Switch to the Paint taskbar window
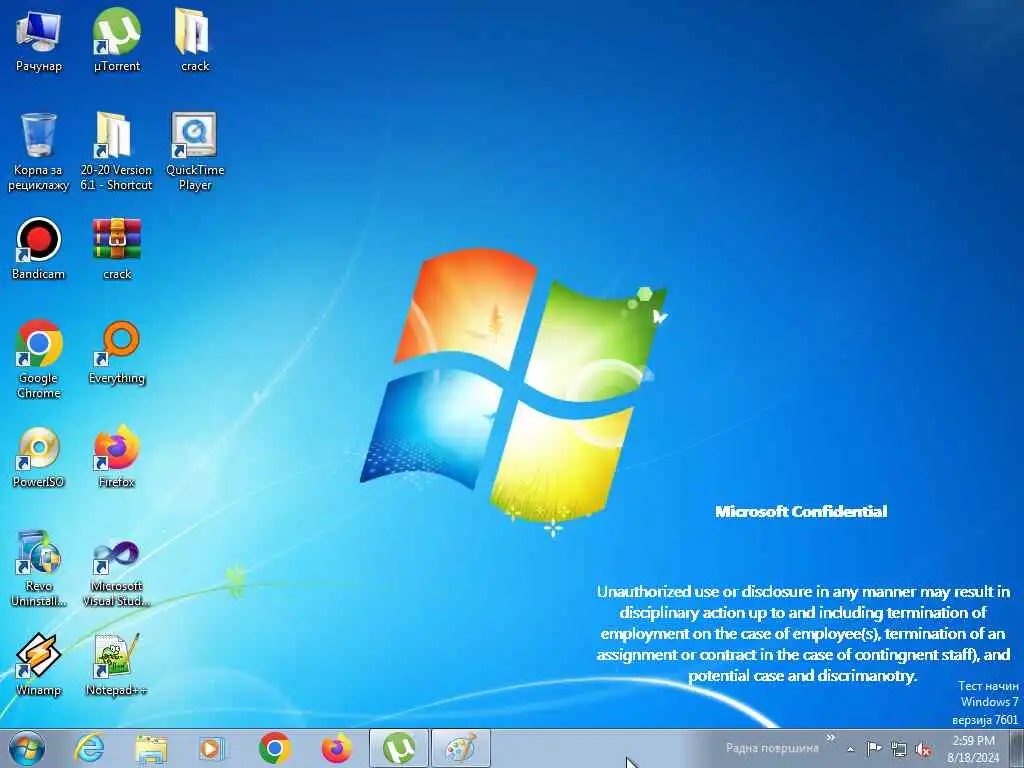The width and height of the screenshot is (1024, 768). coord(461,748)
